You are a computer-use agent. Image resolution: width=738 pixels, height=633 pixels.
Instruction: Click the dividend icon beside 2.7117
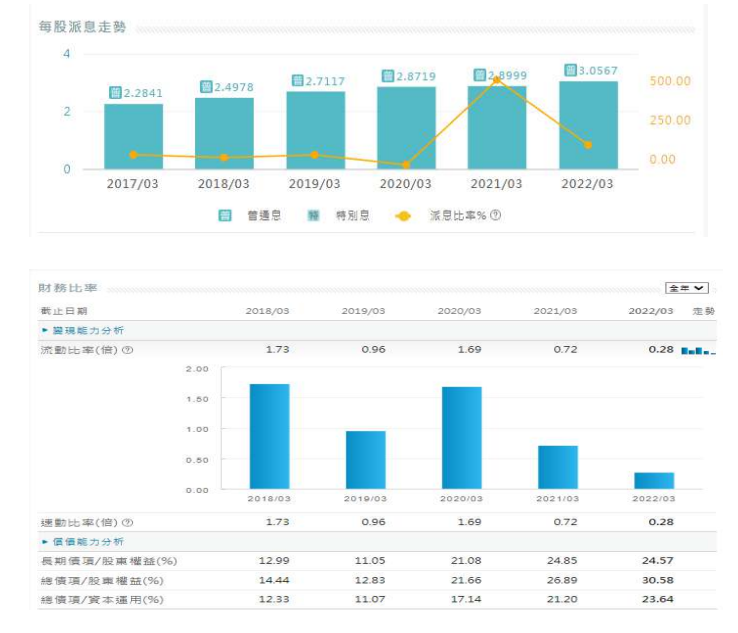[297, 80]
